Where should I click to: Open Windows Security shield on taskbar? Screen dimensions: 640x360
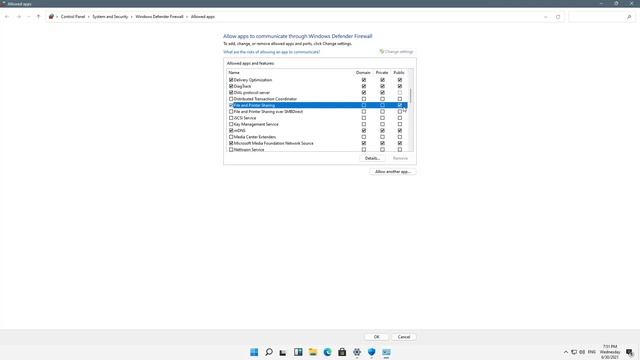tap(371, 352)
